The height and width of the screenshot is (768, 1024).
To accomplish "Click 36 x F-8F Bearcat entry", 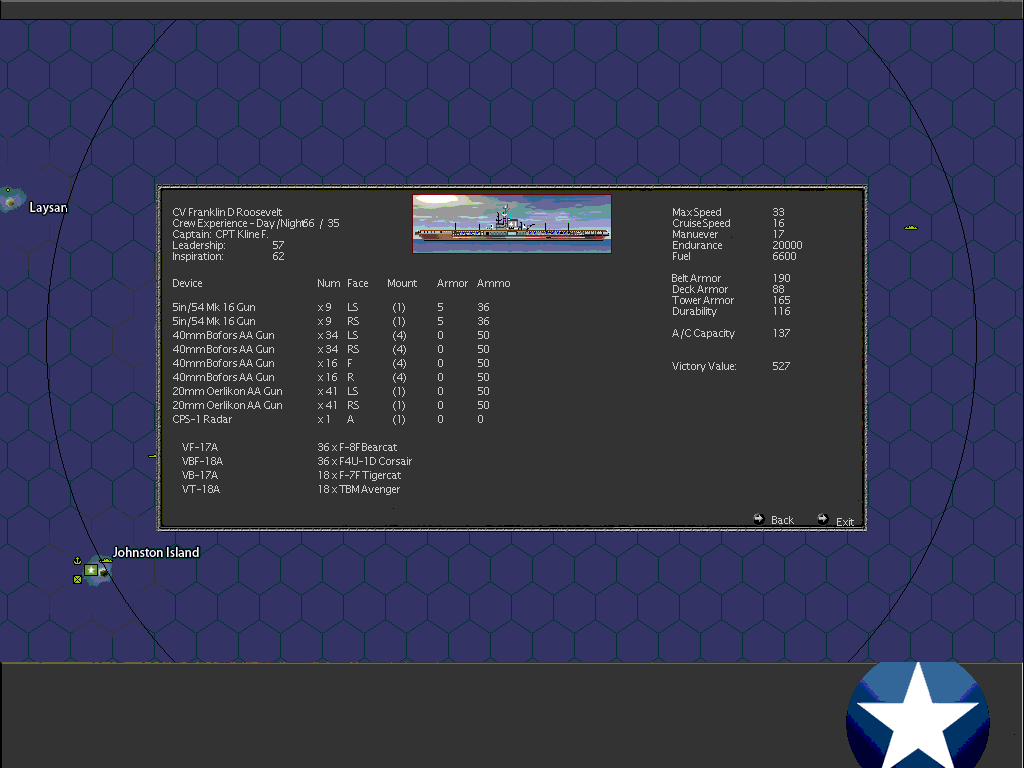I will point(357,447).
